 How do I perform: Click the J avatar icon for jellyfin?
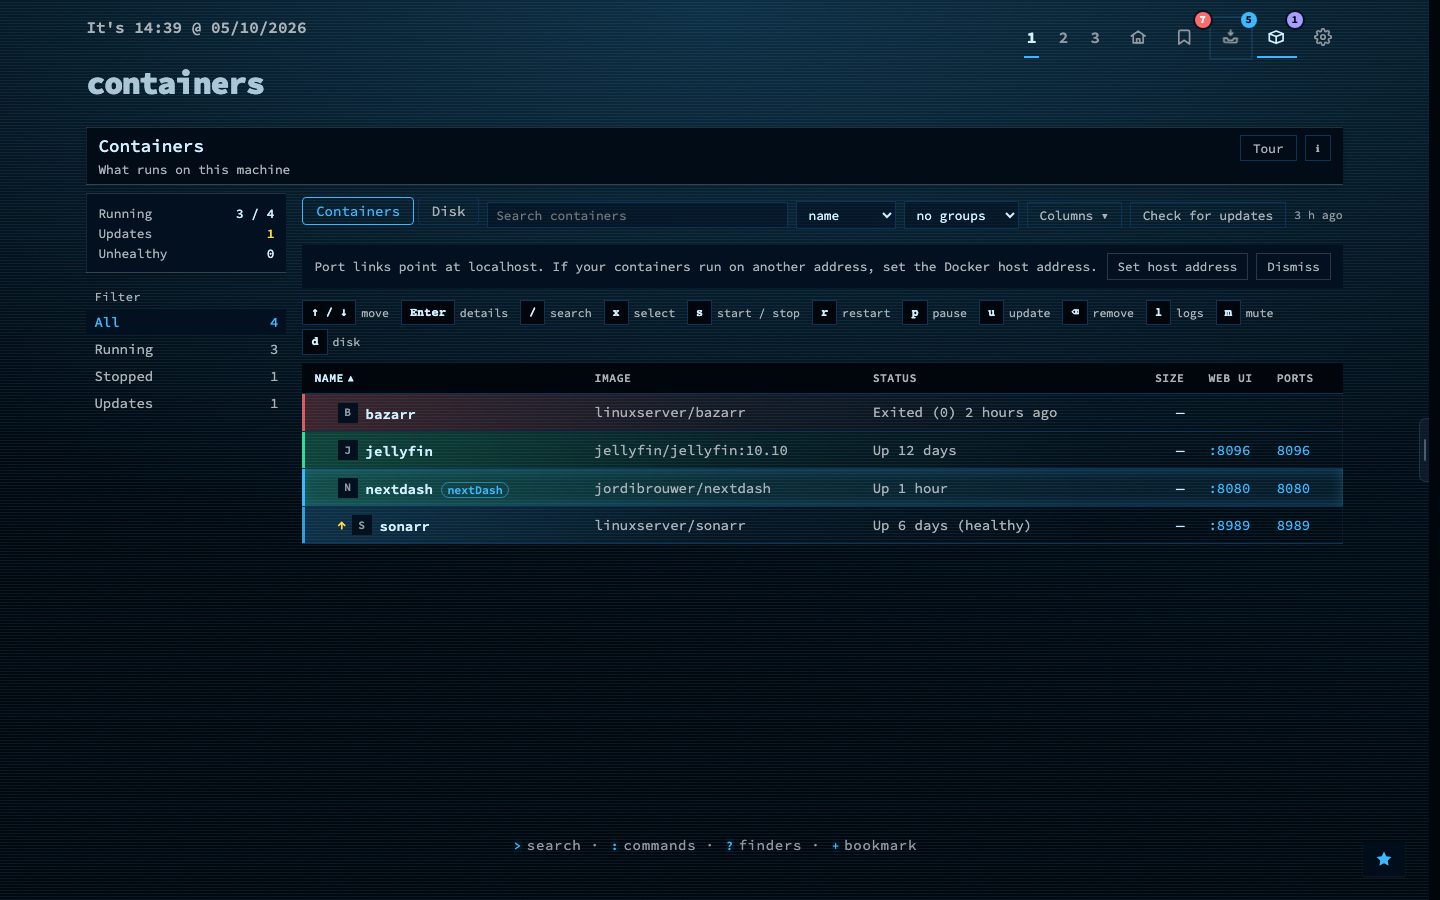[x=347, y=451]
